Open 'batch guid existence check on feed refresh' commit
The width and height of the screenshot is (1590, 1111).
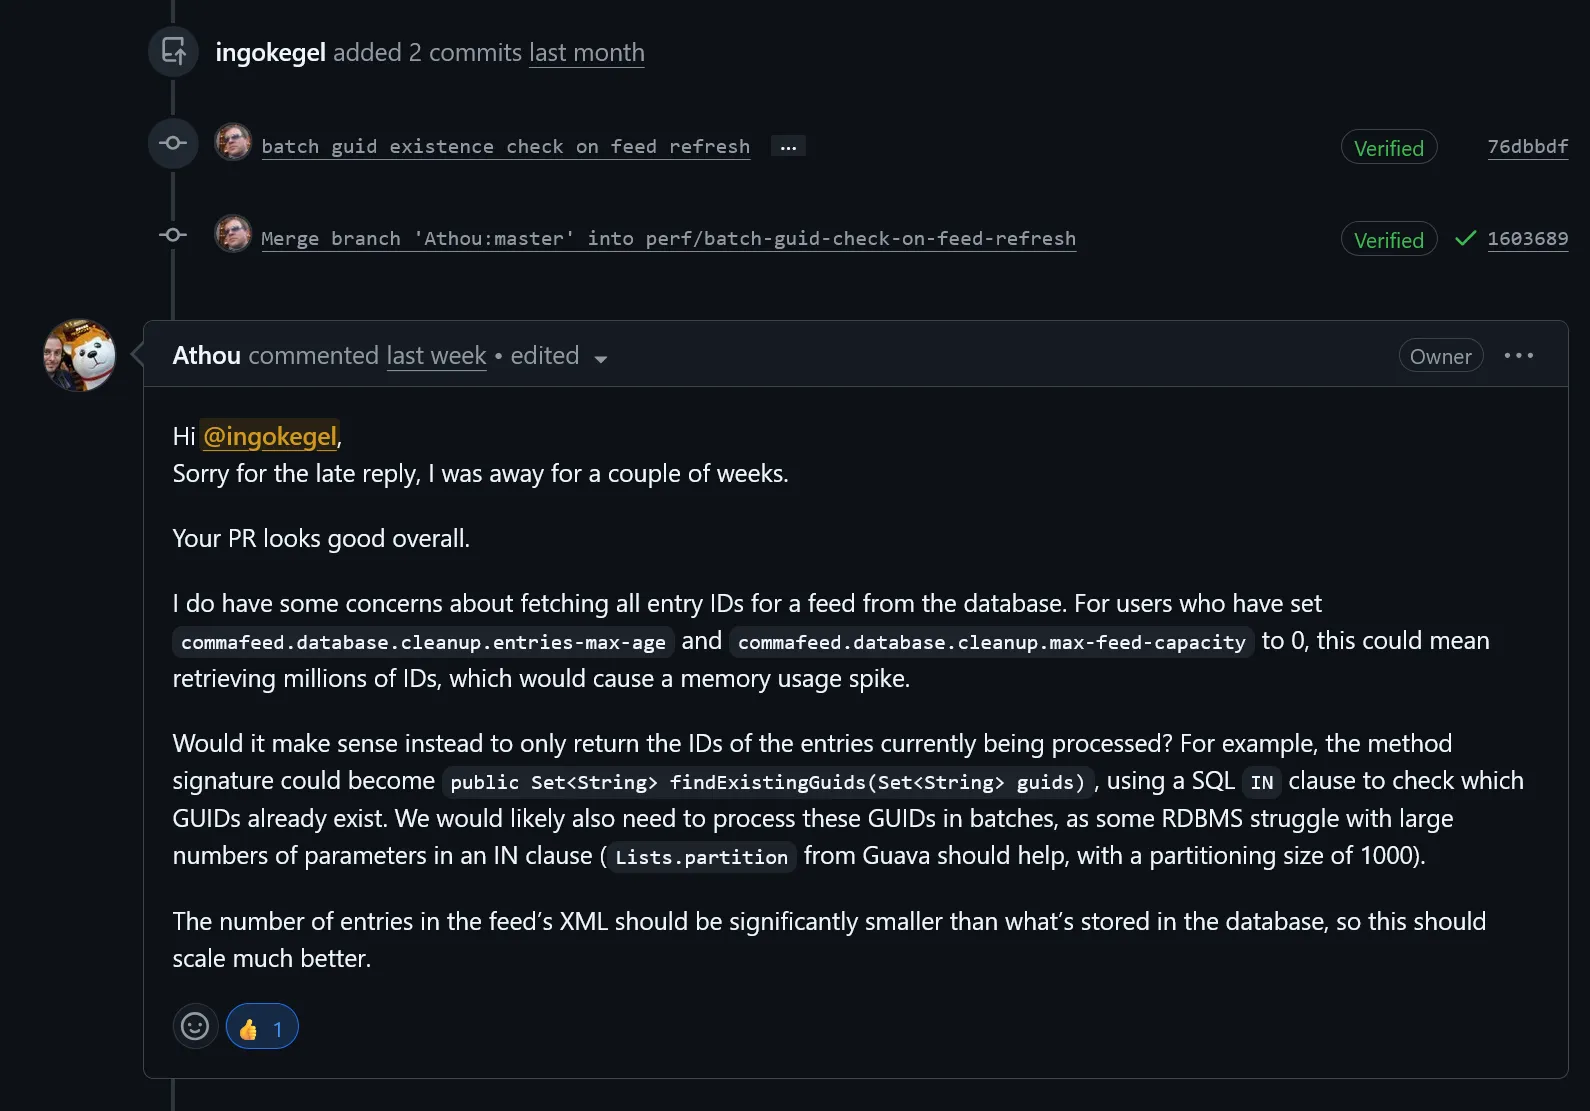tap(505, 147)
